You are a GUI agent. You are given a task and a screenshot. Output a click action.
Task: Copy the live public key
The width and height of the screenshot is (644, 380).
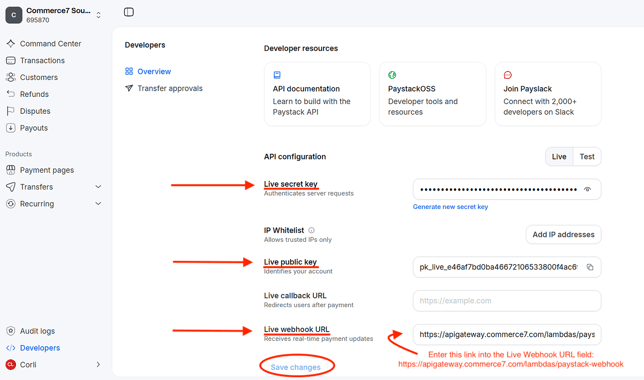(590, 267)
